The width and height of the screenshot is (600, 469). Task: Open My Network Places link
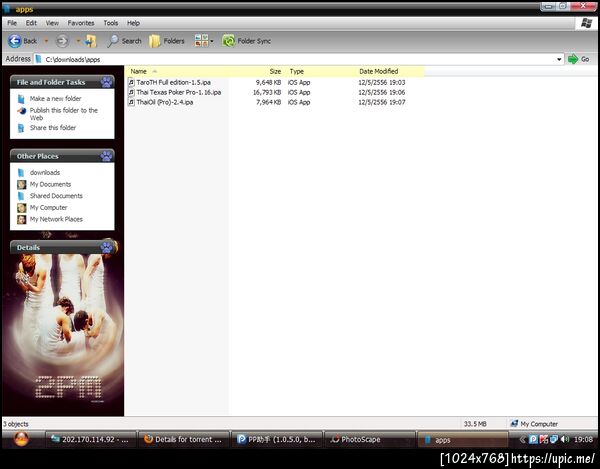[x=56, y=219]
